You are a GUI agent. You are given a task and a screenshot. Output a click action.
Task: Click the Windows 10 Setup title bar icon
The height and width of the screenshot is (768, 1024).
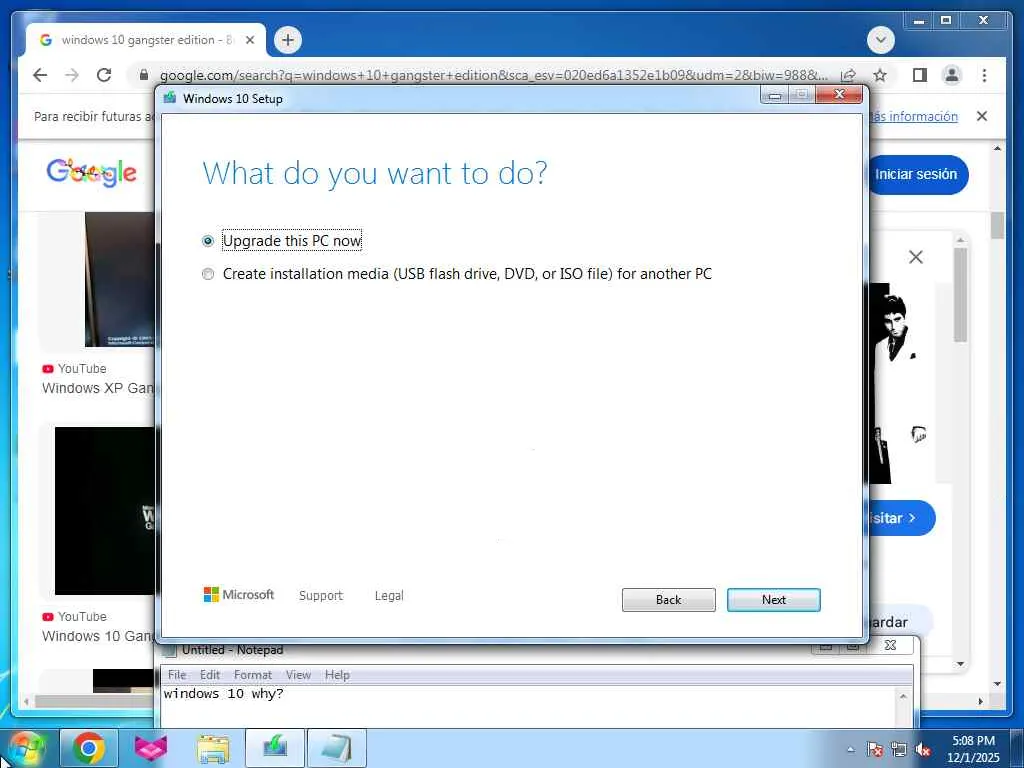[170, 98]
